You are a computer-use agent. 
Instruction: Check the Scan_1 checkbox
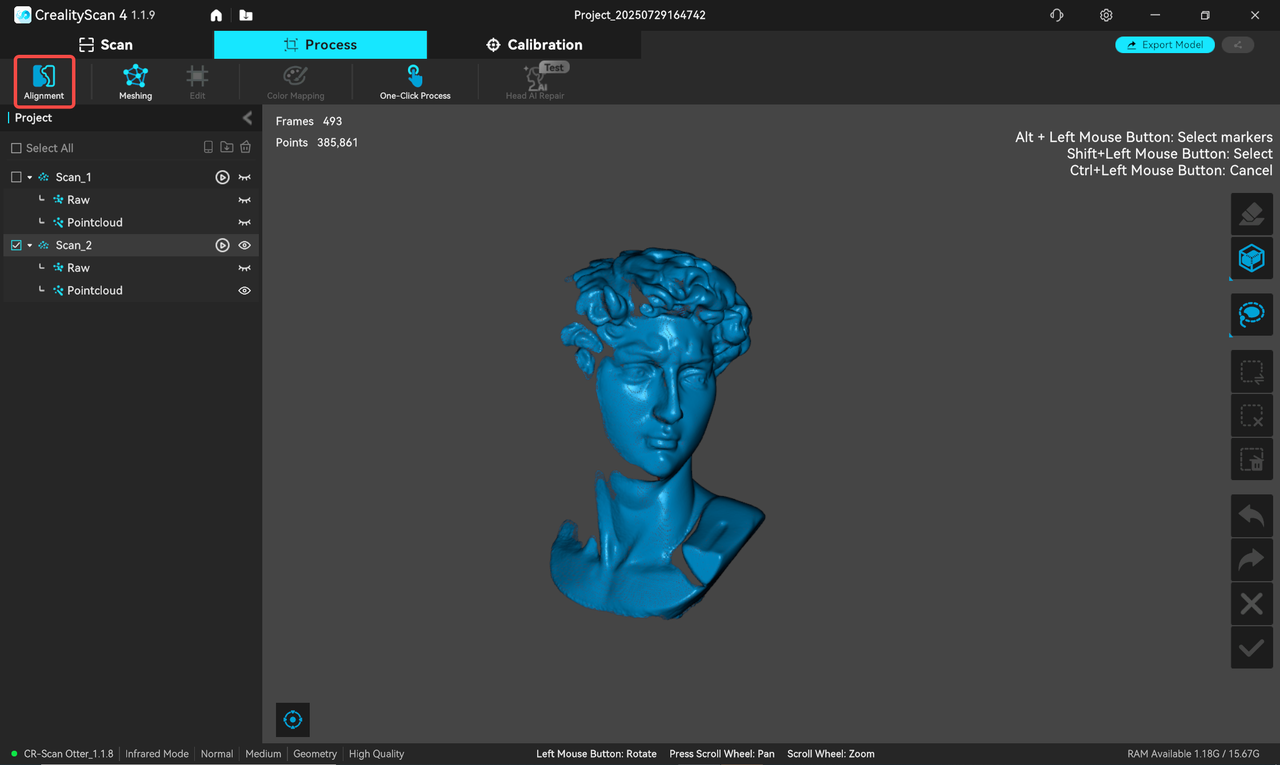[x=16, y=177]
